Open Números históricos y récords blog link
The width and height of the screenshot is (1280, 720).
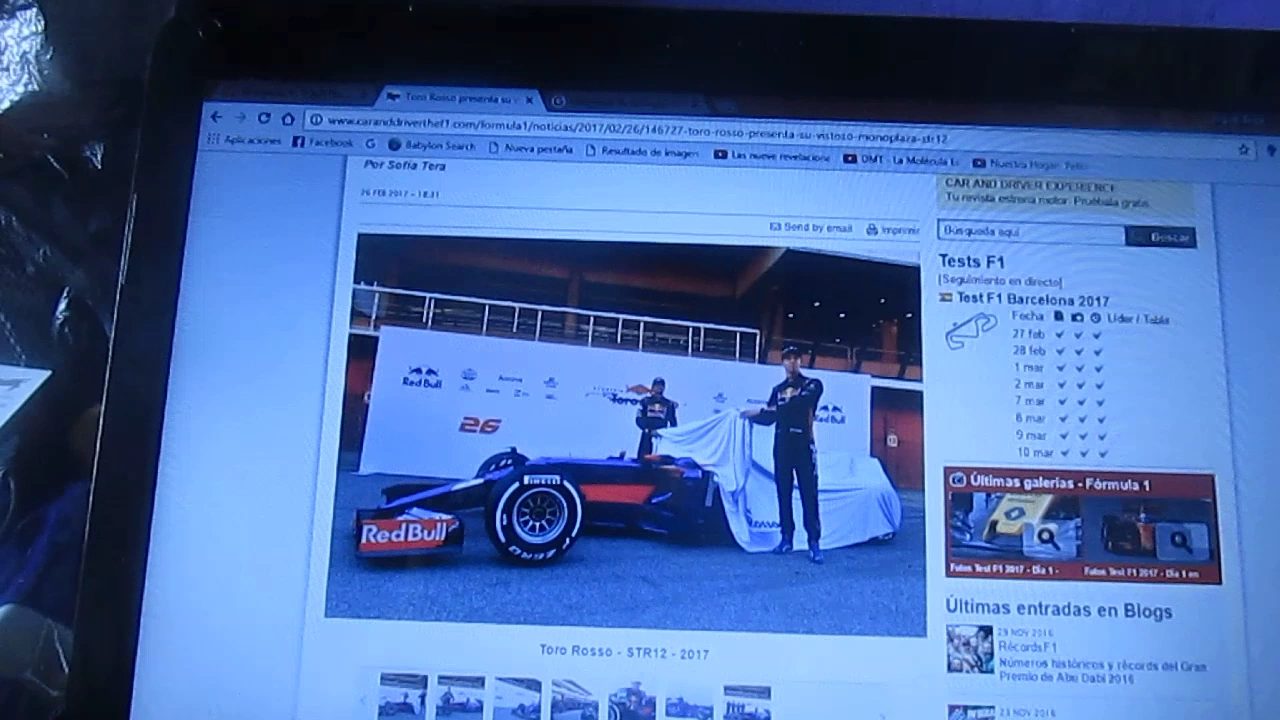coord(1102,671)
